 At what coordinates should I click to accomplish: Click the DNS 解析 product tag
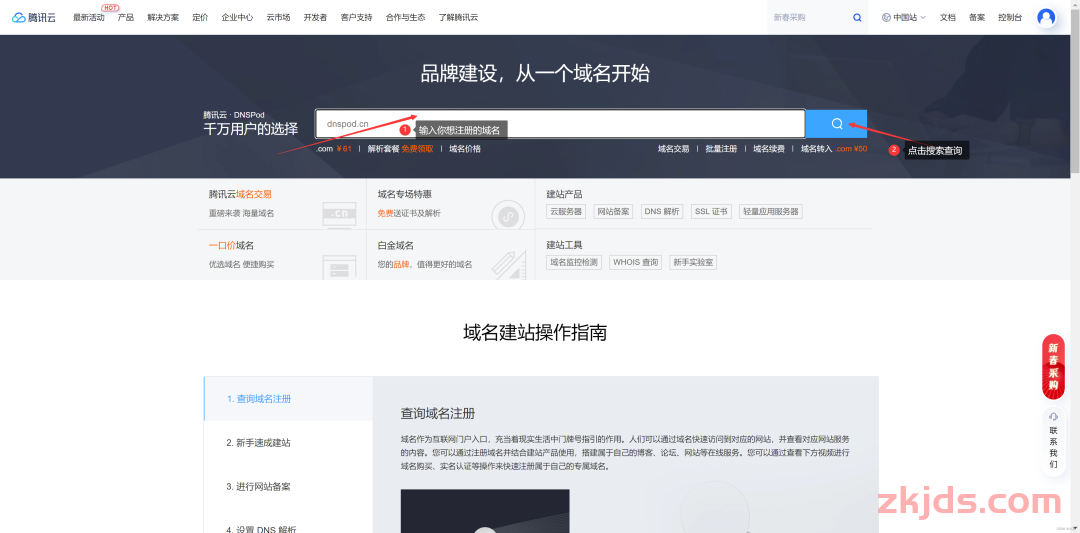pyautogui.click(x=662, y=211)
